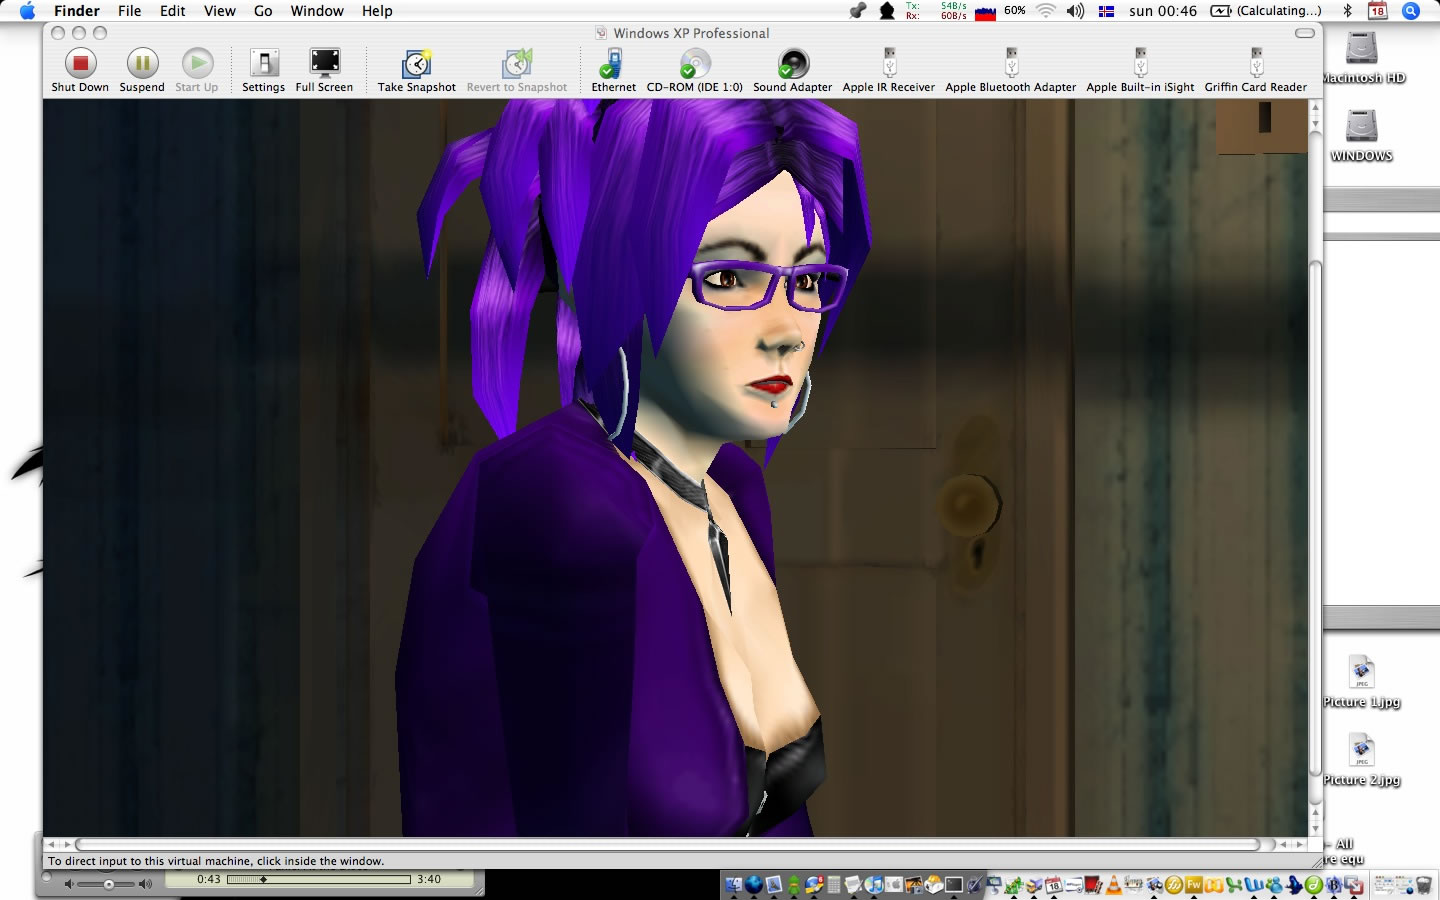Open the File menu
1440x900 pixels.
coord(130,11)
